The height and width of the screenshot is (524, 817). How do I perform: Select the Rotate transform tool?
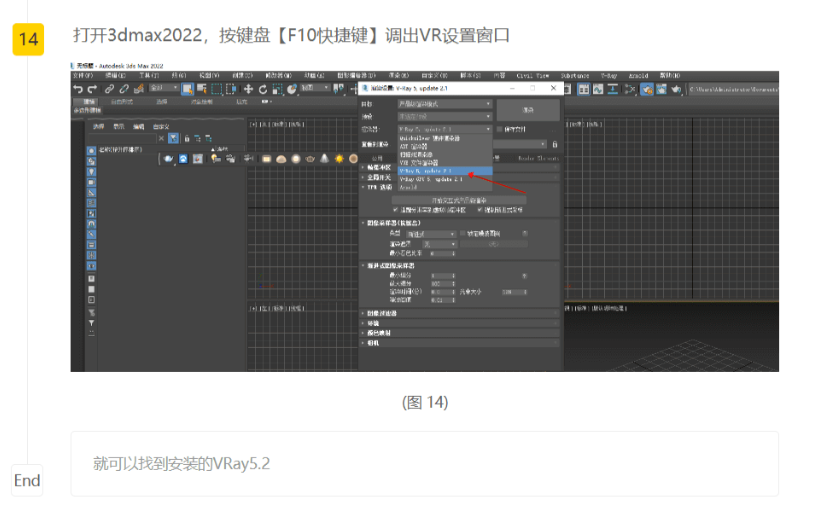263,89
